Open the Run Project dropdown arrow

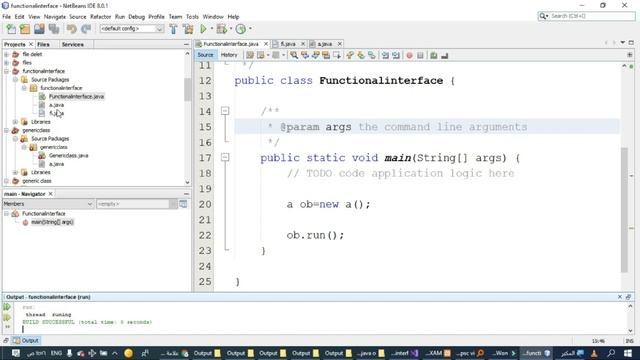click(x=212, y=29)
